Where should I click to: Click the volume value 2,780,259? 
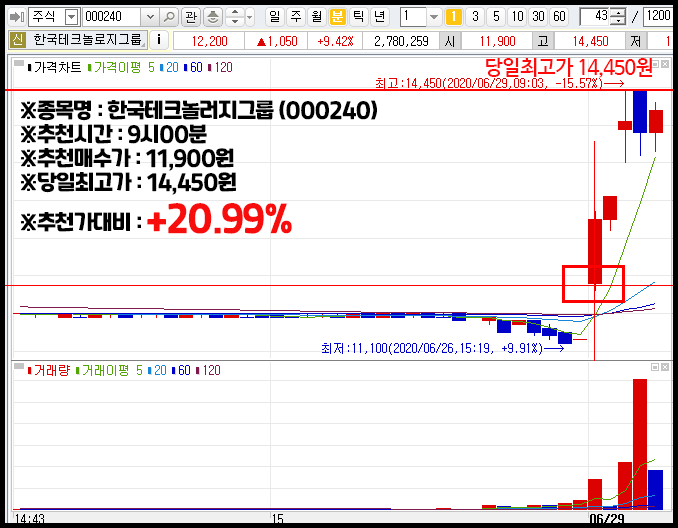tap(401, 41)
